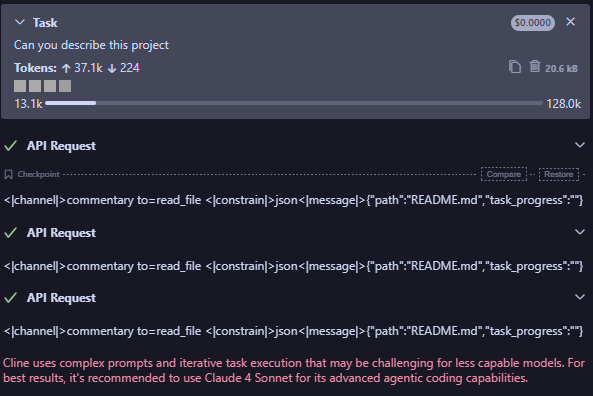The height and width of the screenshot is (396, 593).
Task: Click green checkmark of second API Request
Action: (x=11, y=233)
